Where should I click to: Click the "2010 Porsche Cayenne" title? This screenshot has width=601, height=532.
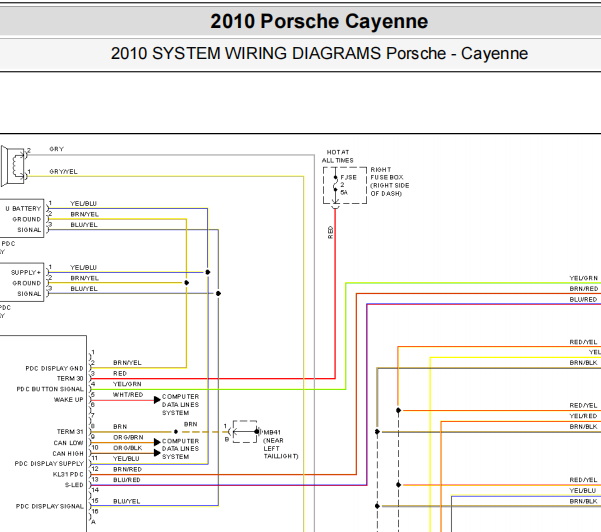pos(319,21)
